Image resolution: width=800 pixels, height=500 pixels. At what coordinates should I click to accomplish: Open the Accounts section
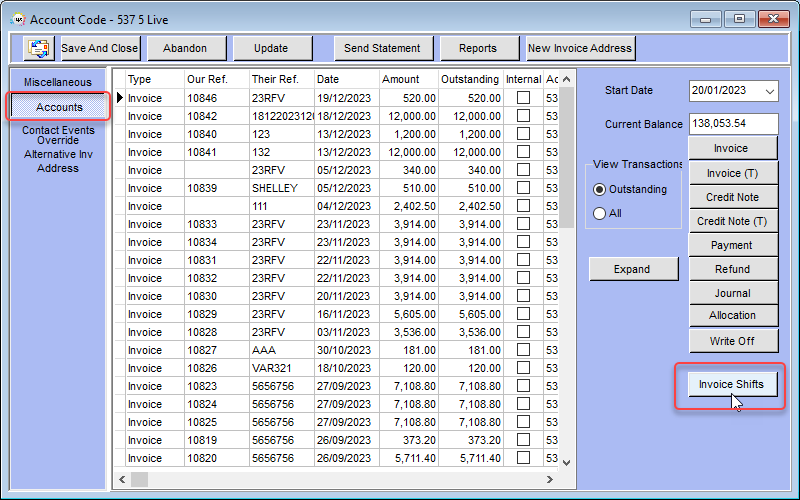pos(58,106)
